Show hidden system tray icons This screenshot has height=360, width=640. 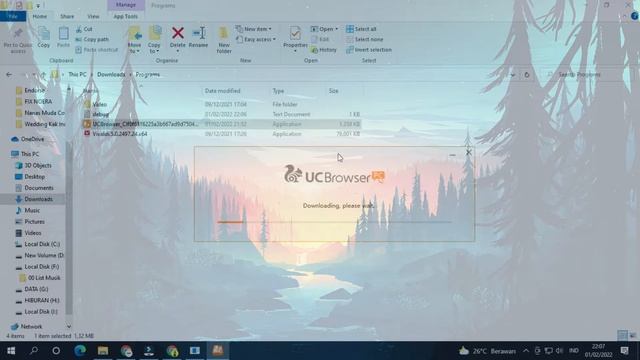[526, 351]
